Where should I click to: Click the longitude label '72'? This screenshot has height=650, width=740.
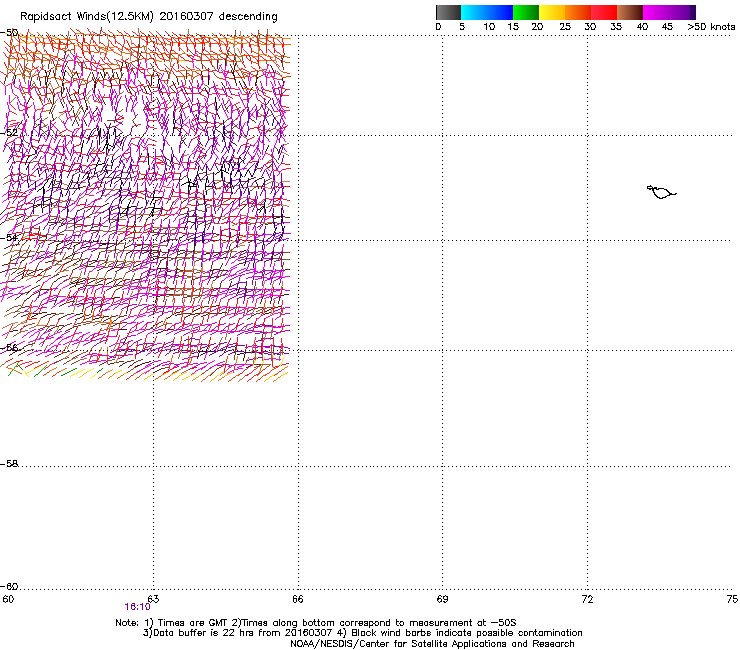pos(588,599)
